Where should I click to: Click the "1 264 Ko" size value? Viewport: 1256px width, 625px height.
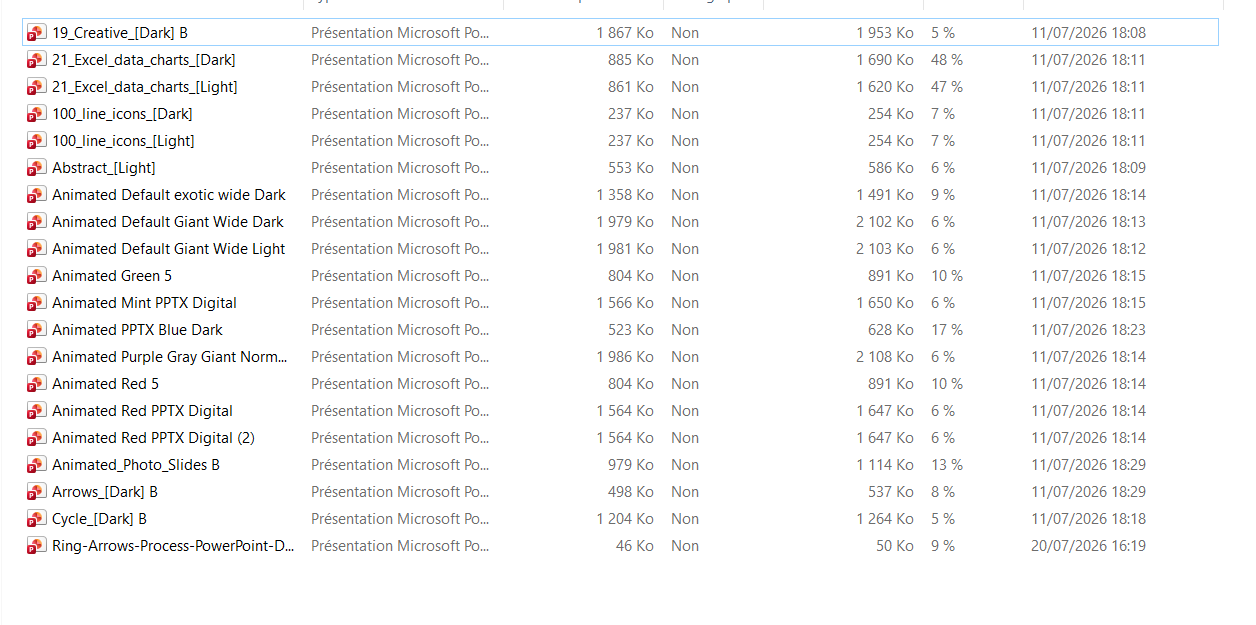pyautogui.click(x=885, y=519)
